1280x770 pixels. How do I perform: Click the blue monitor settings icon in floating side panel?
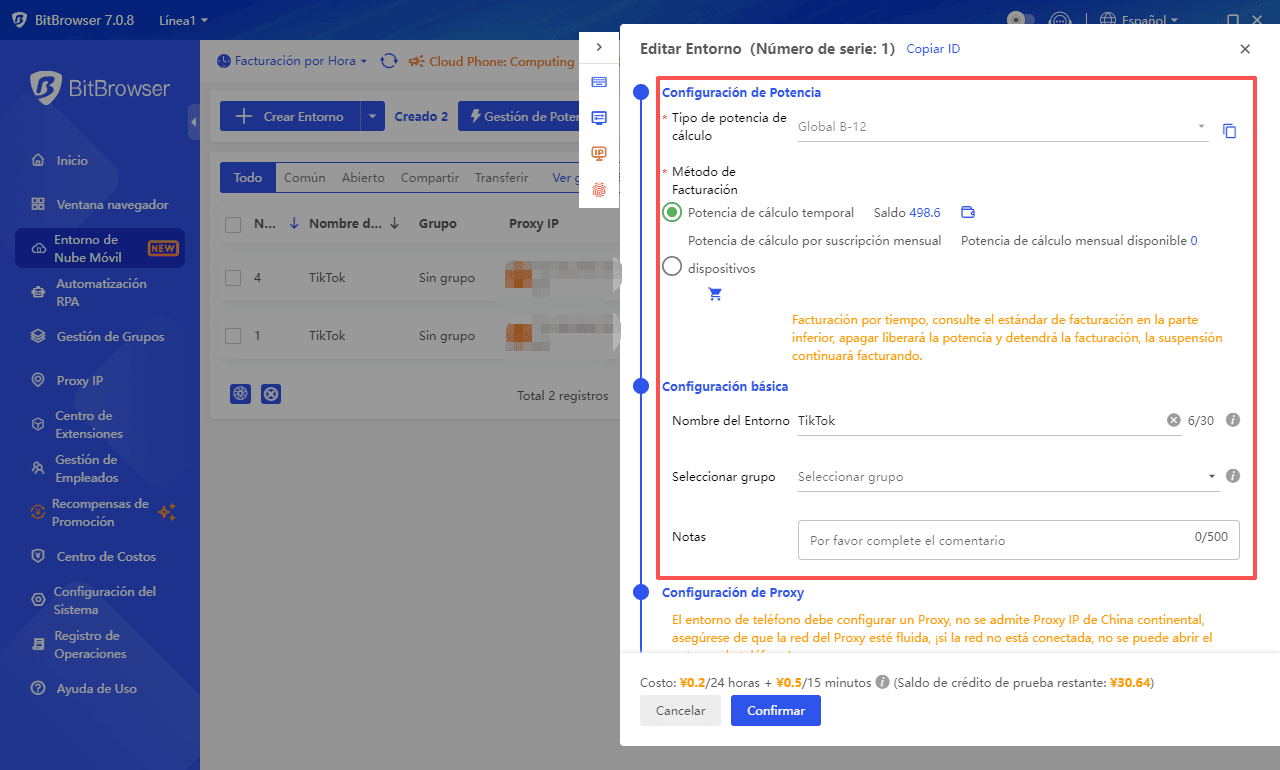click(x=599, y=117)
